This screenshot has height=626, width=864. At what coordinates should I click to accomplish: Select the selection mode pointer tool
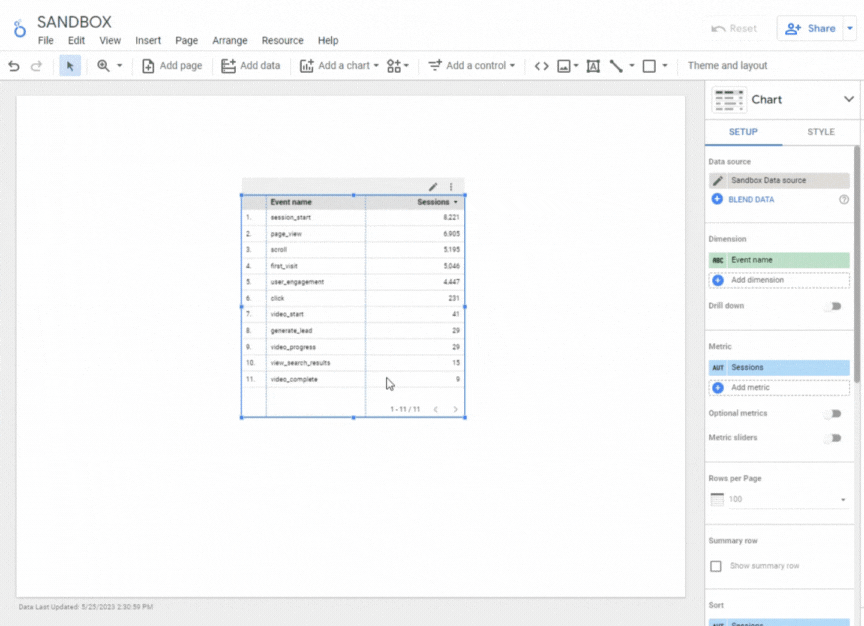point(70,66)
